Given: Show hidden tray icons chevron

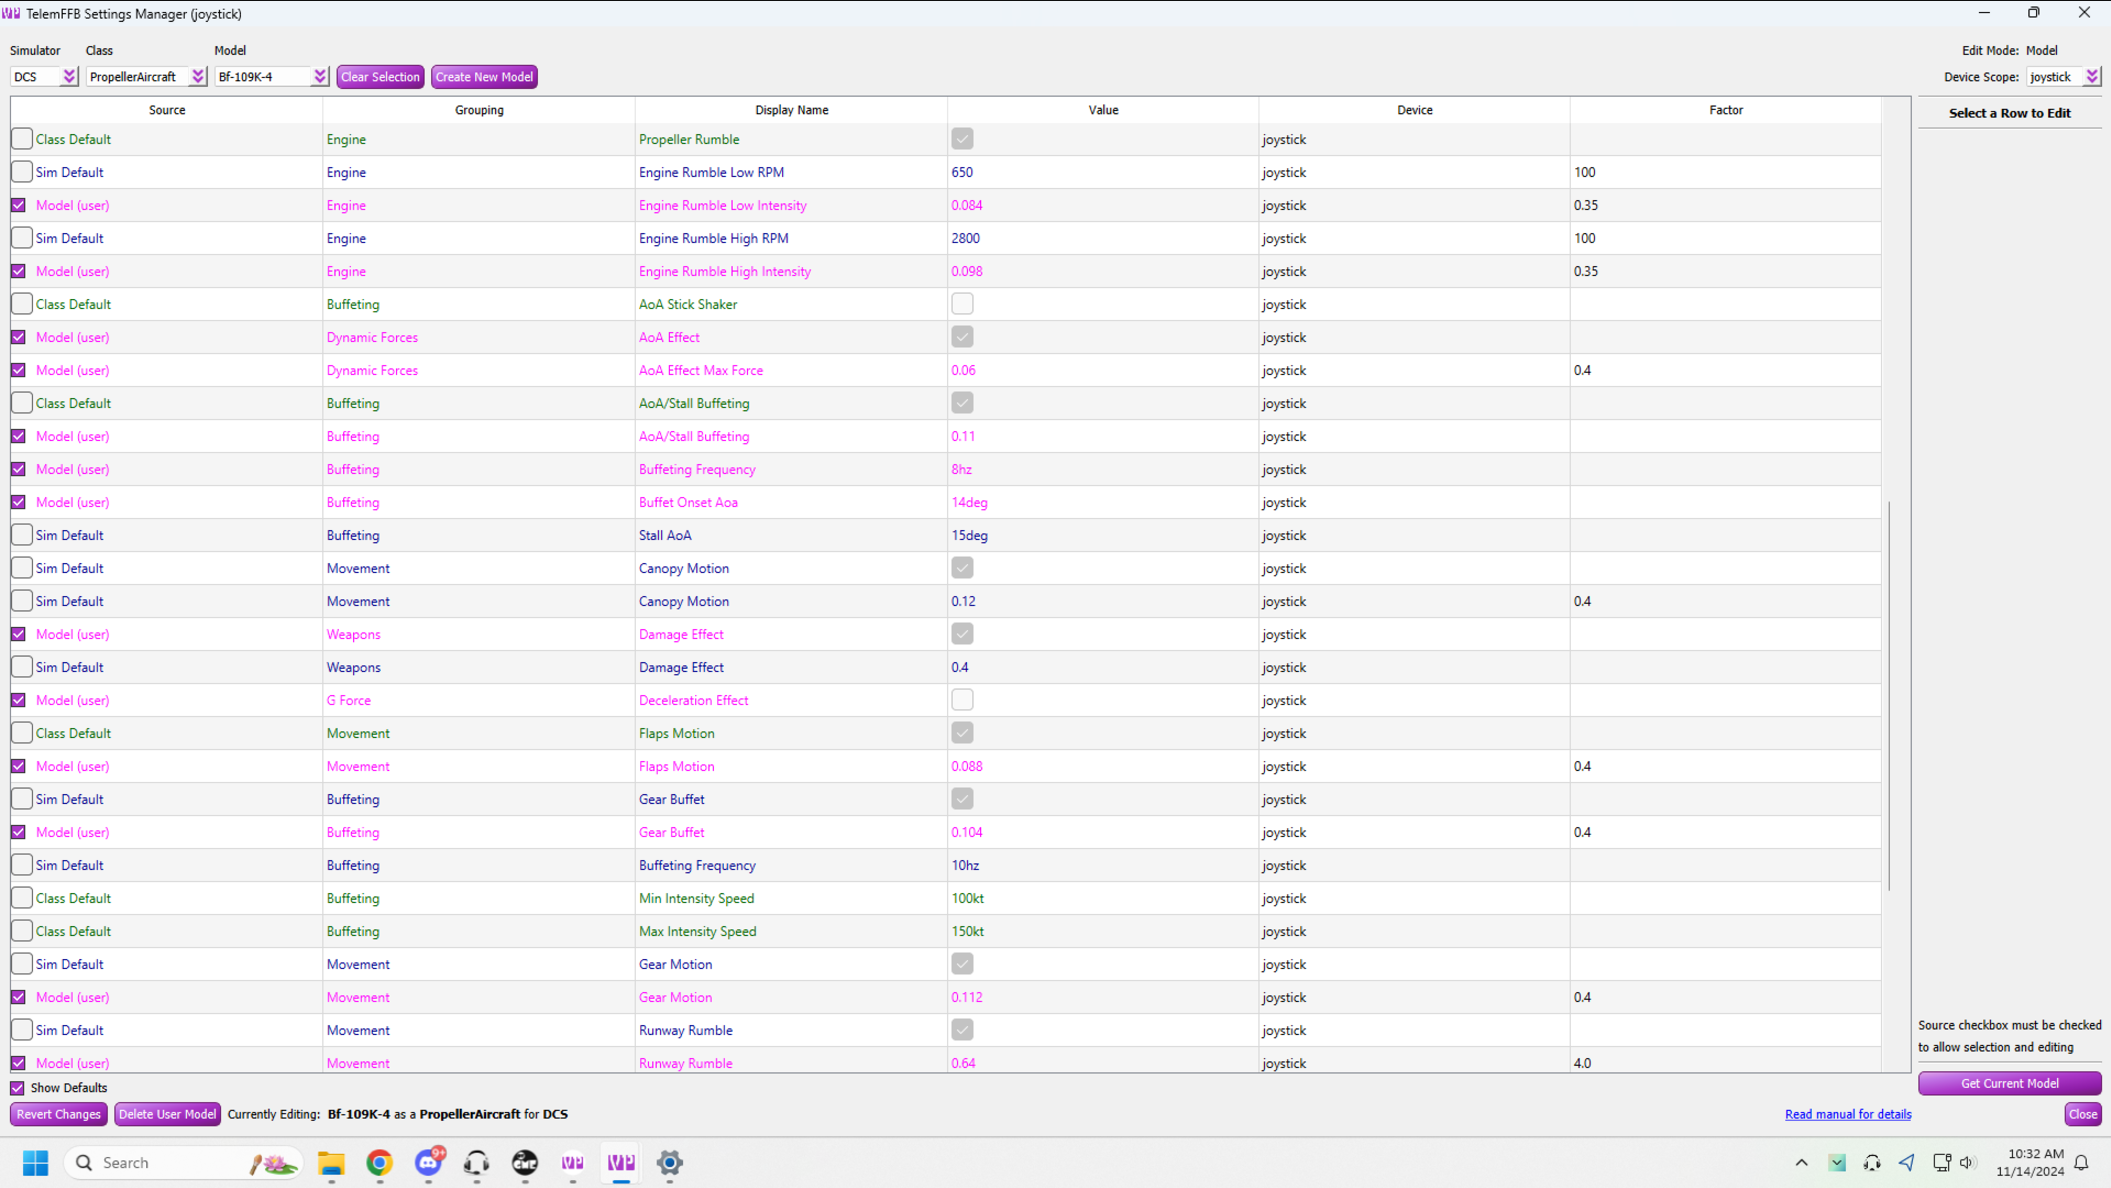Looking at the screenshot, I should click(x=1801, y=1162).
